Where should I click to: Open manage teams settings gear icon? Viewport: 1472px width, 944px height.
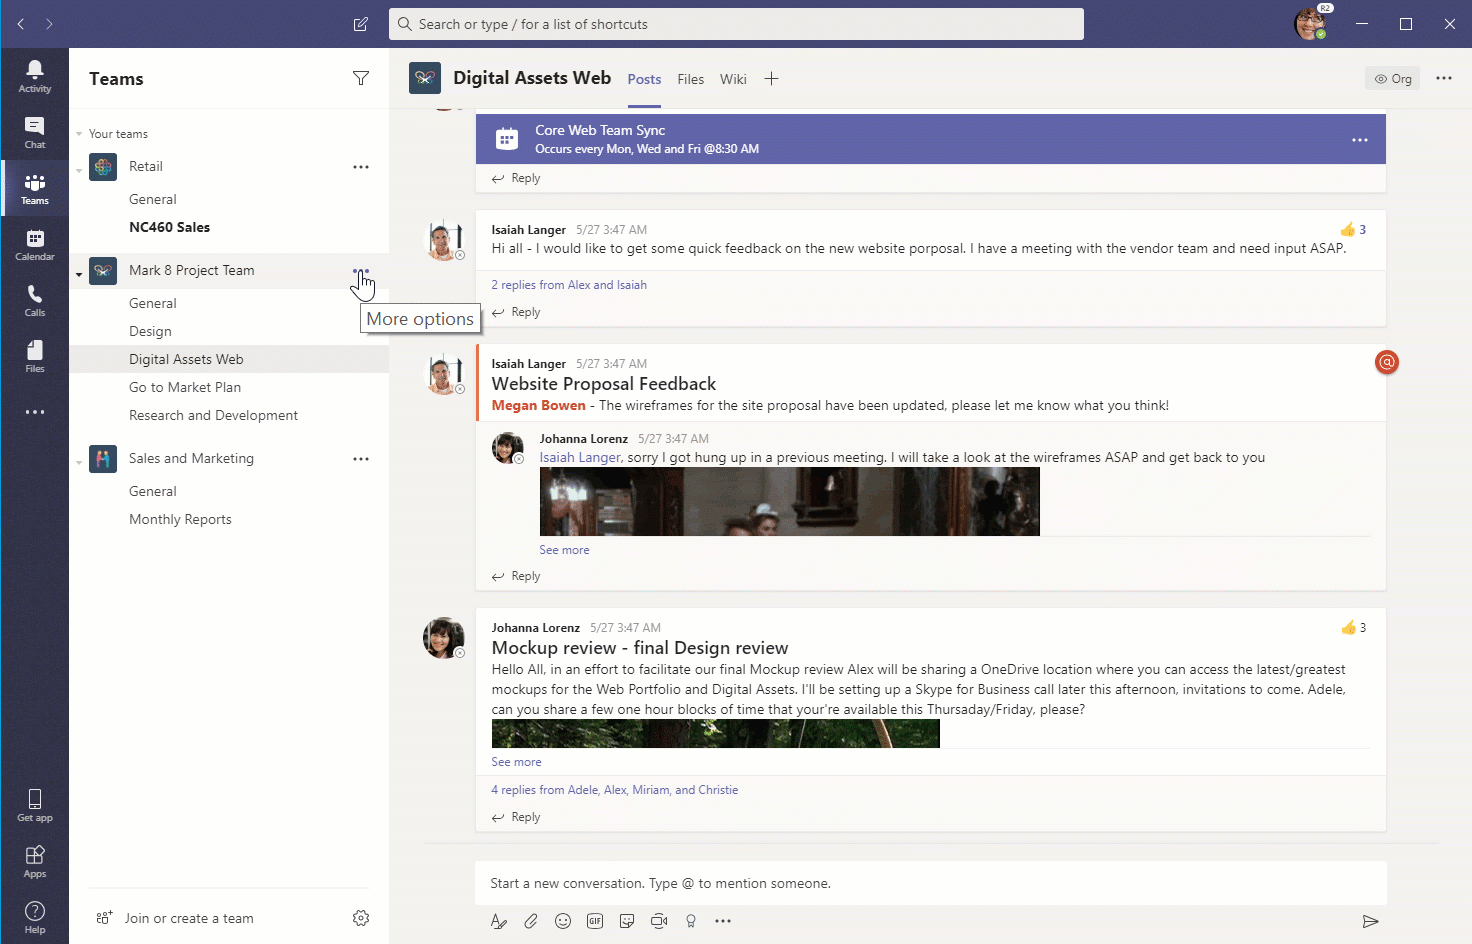361,918
